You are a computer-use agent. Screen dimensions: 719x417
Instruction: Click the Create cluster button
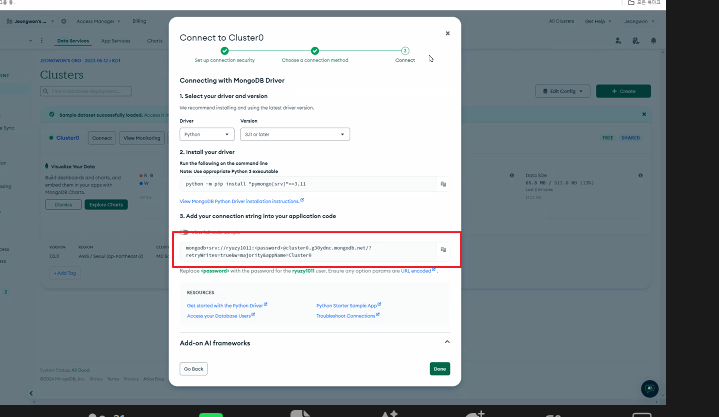click(623, 91)
